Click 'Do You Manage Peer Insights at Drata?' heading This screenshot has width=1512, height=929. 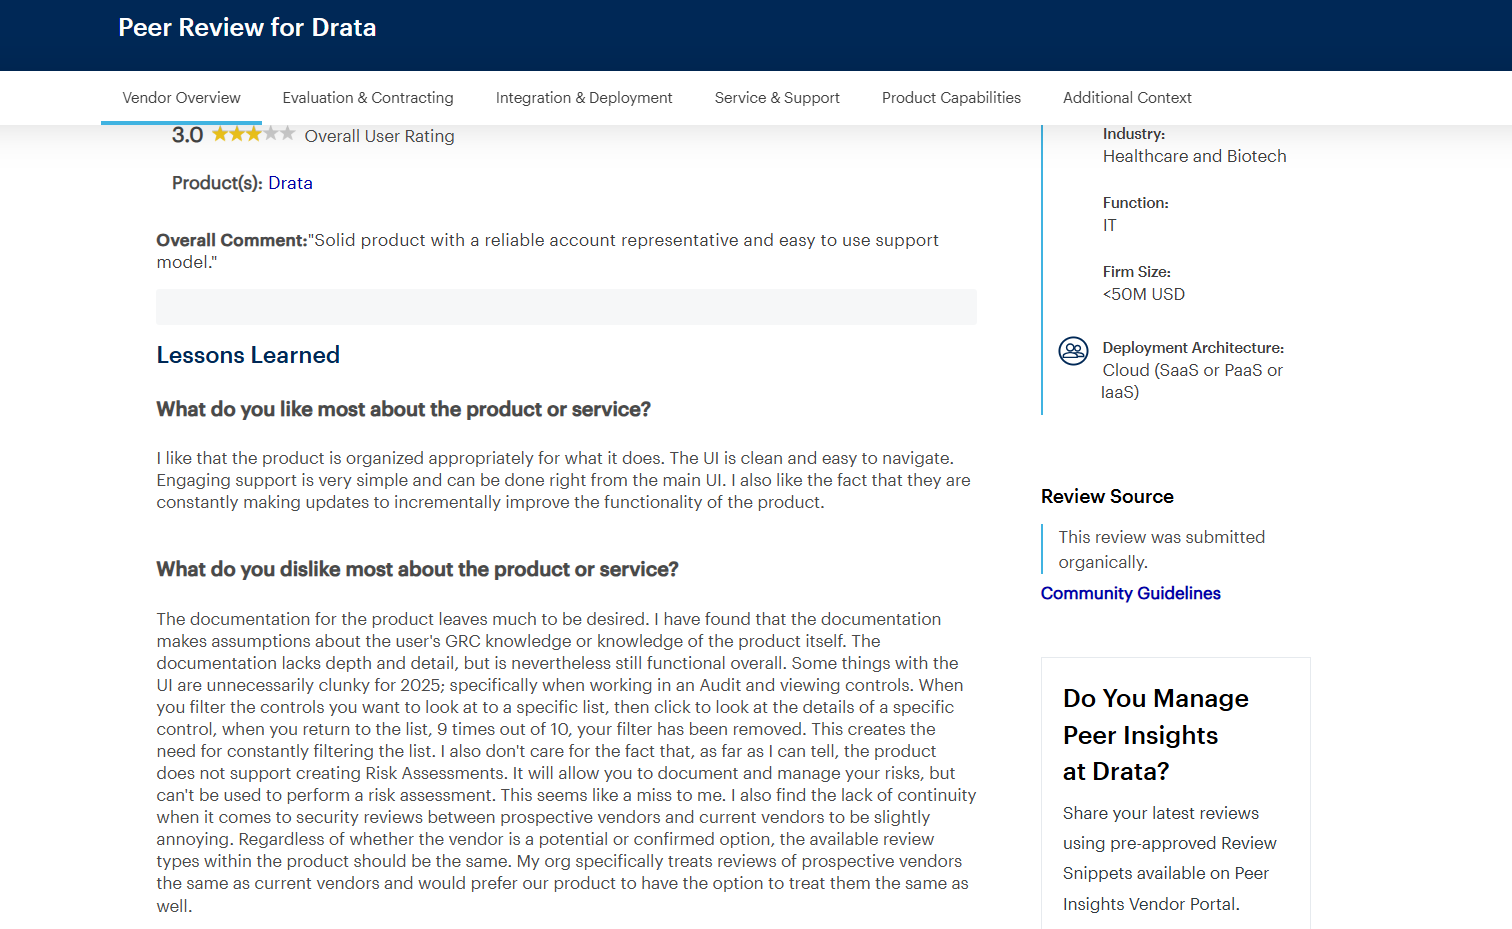(1155, 735)
